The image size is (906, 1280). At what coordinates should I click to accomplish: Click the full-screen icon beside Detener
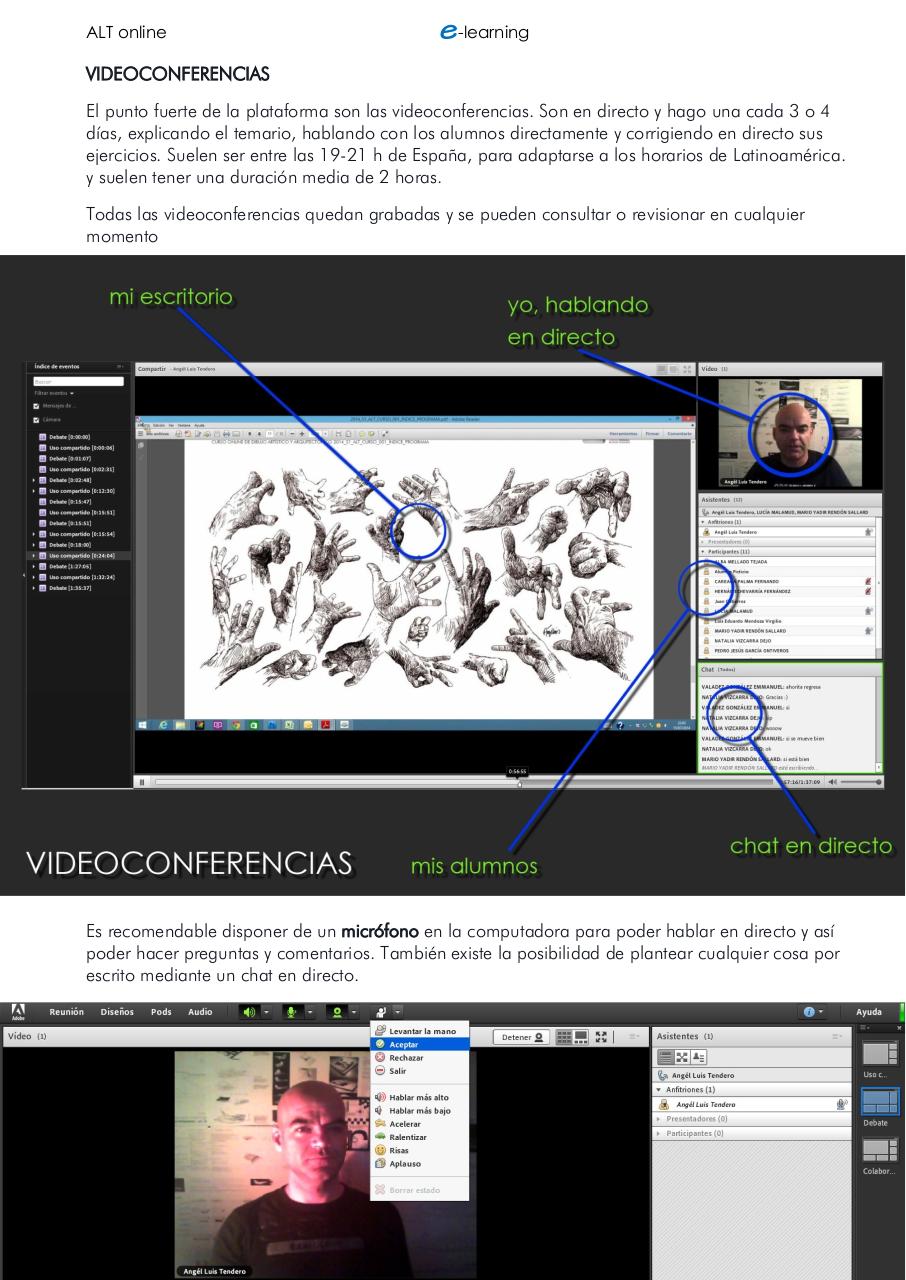click(x=601, y=1036)
